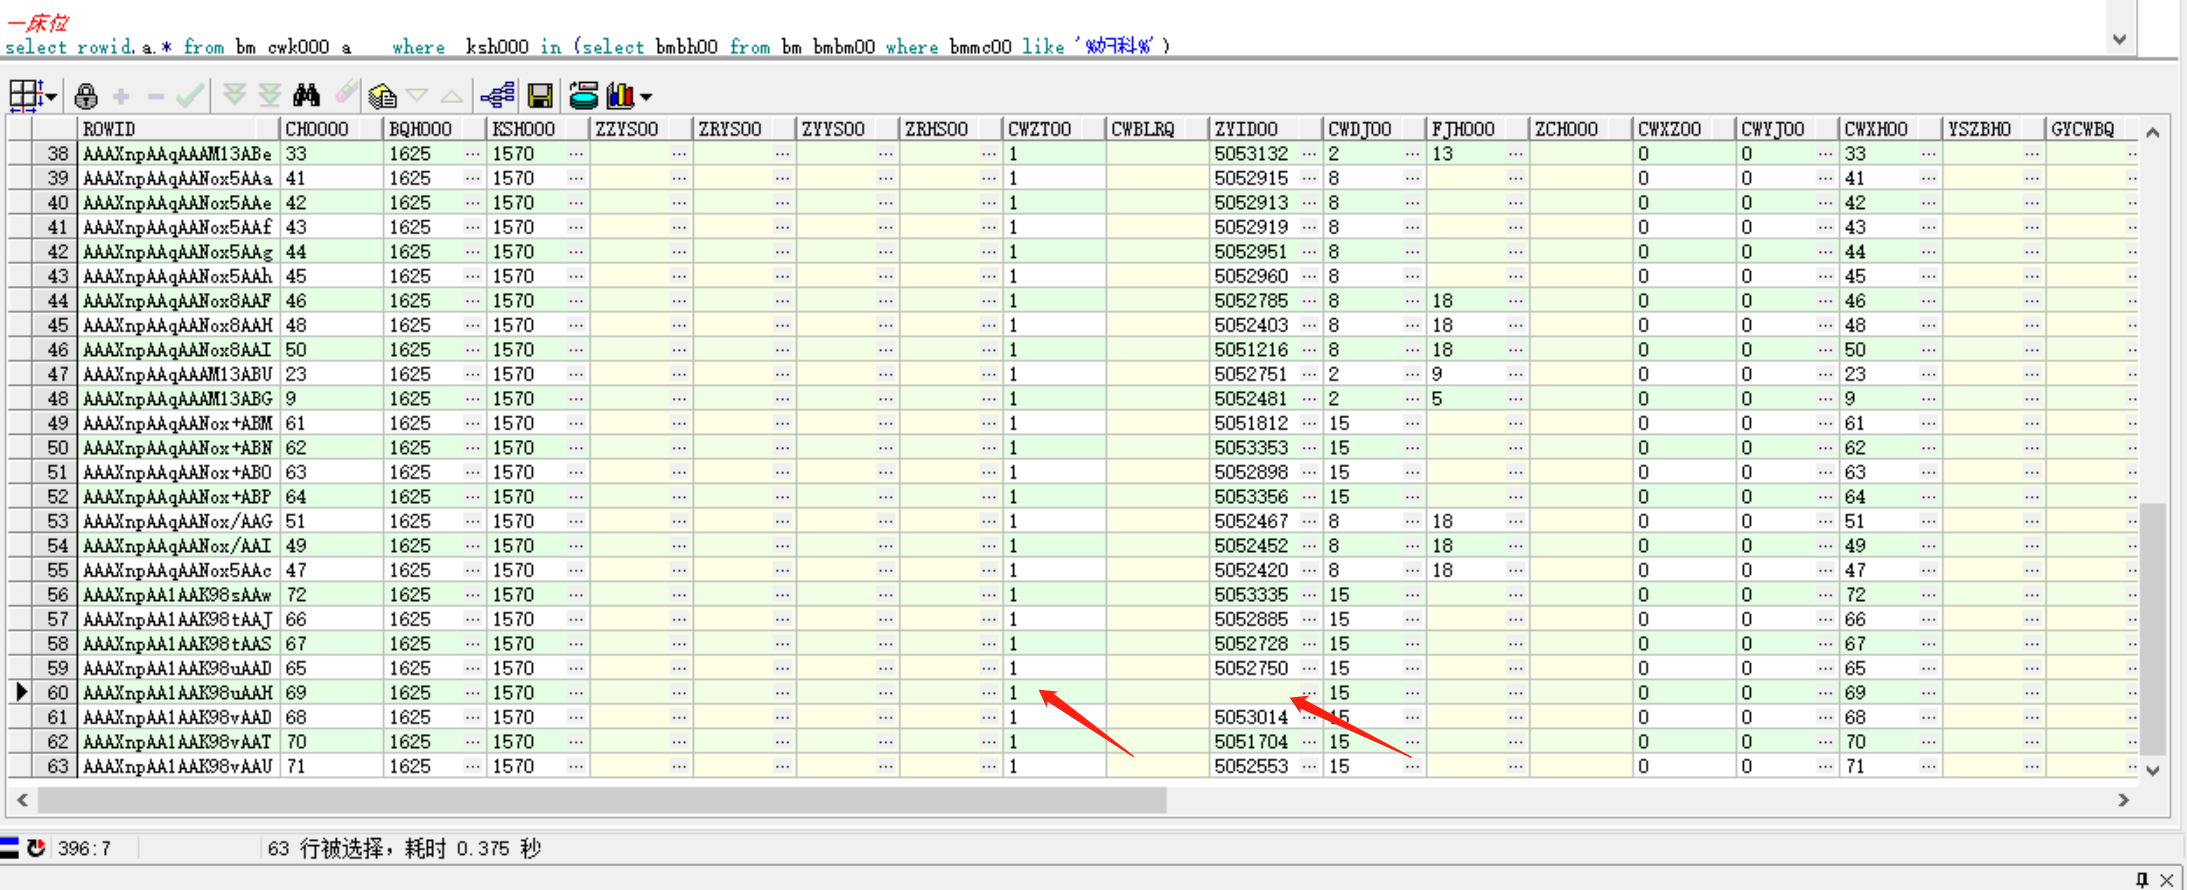Click the refresh icon in the status bar
The width and height of the screenshot is (2187, 890).
36,848
